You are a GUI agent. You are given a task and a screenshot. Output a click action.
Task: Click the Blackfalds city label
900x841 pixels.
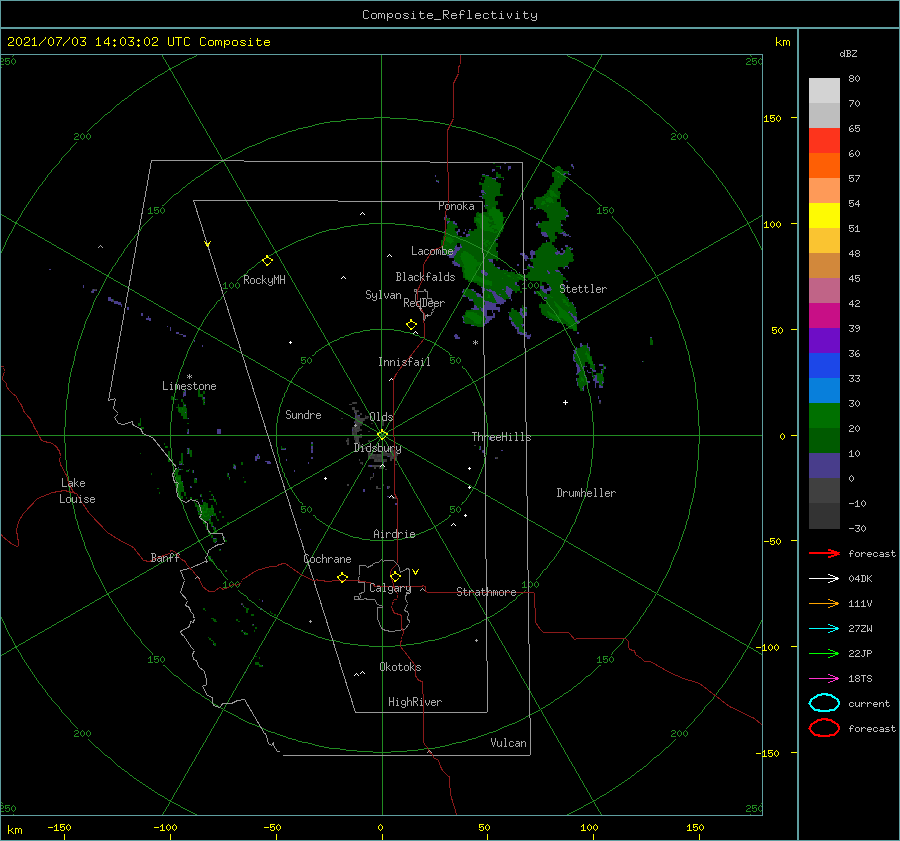(x=425, y=277)
